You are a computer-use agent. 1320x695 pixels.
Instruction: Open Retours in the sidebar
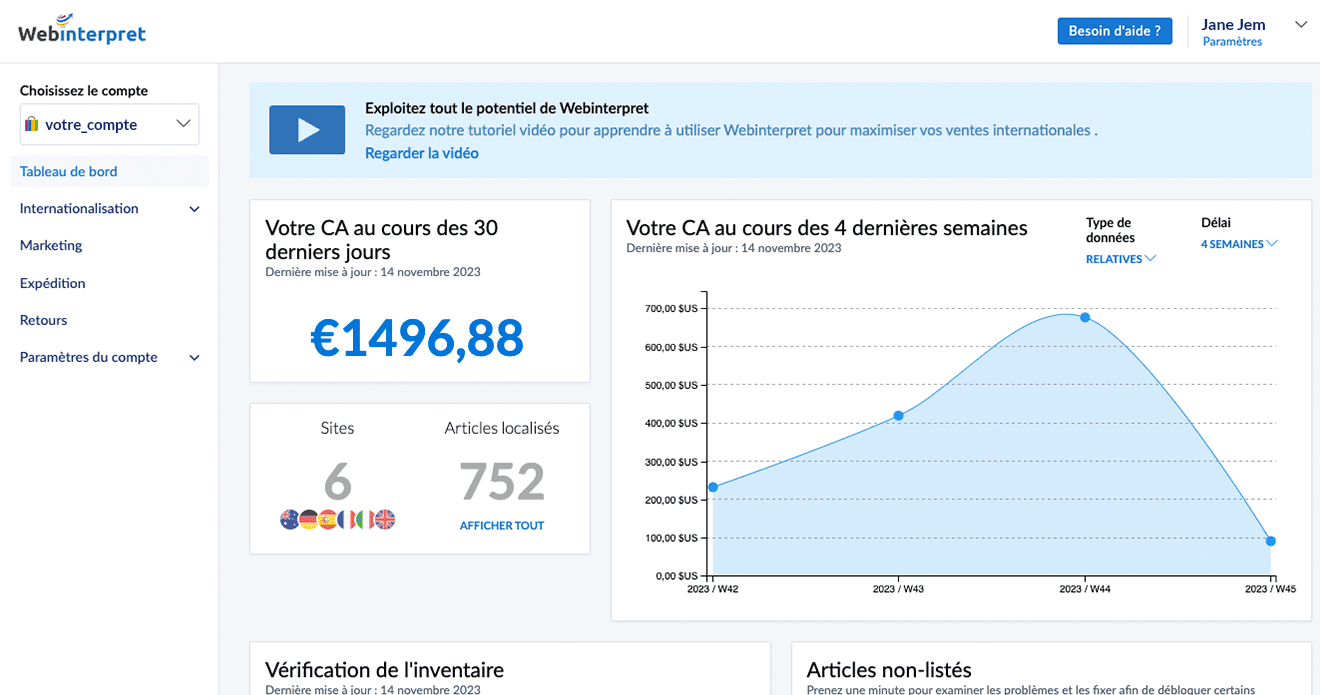point(44,320)
